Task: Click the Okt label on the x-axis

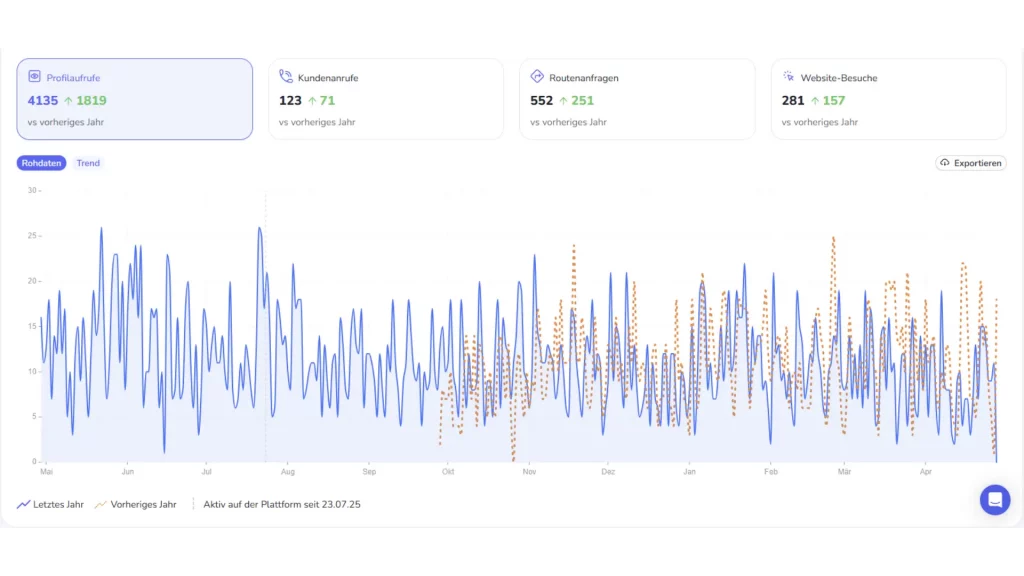Action: tap(448, 472)
